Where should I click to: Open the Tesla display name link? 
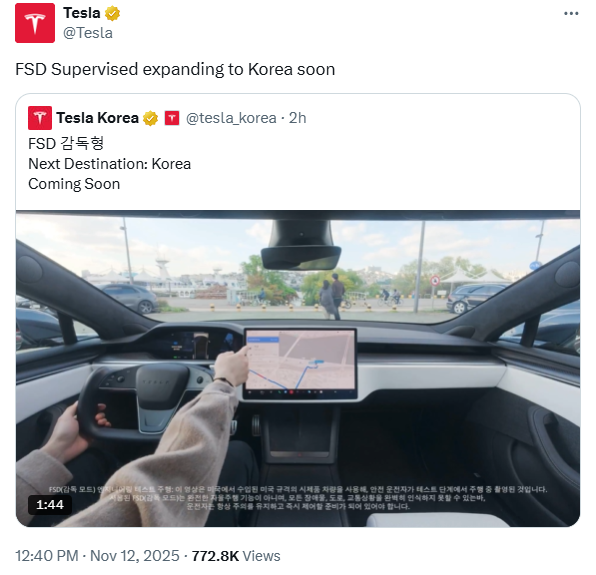[81, 13]
